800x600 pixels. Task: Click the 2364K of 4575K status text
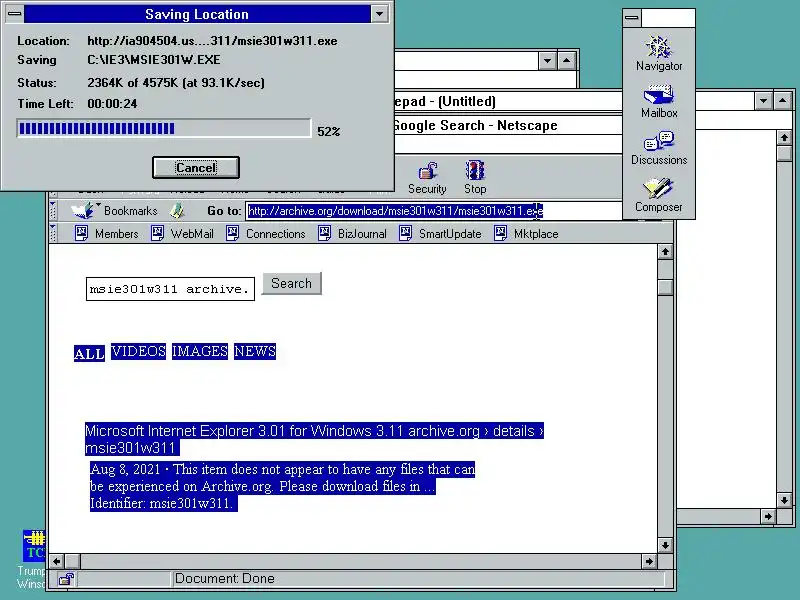tap(176, 83)
